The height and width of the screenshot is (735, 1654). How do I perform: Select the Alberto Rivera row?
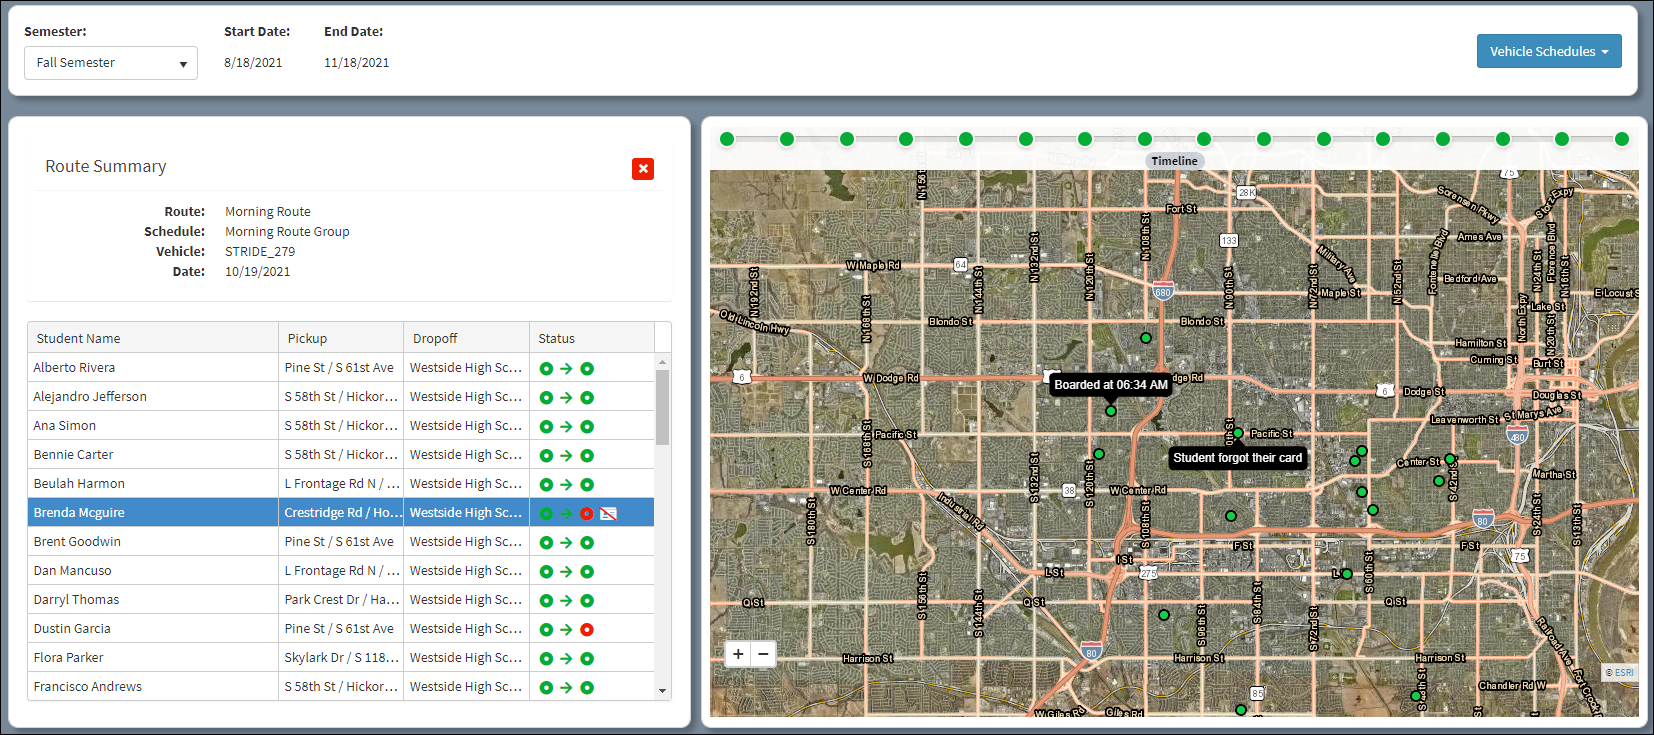[x=341, y=368]
